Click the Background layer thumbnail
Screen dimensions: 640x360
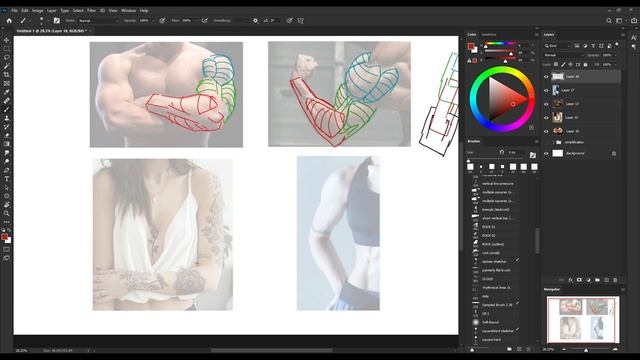coord(558,153)
